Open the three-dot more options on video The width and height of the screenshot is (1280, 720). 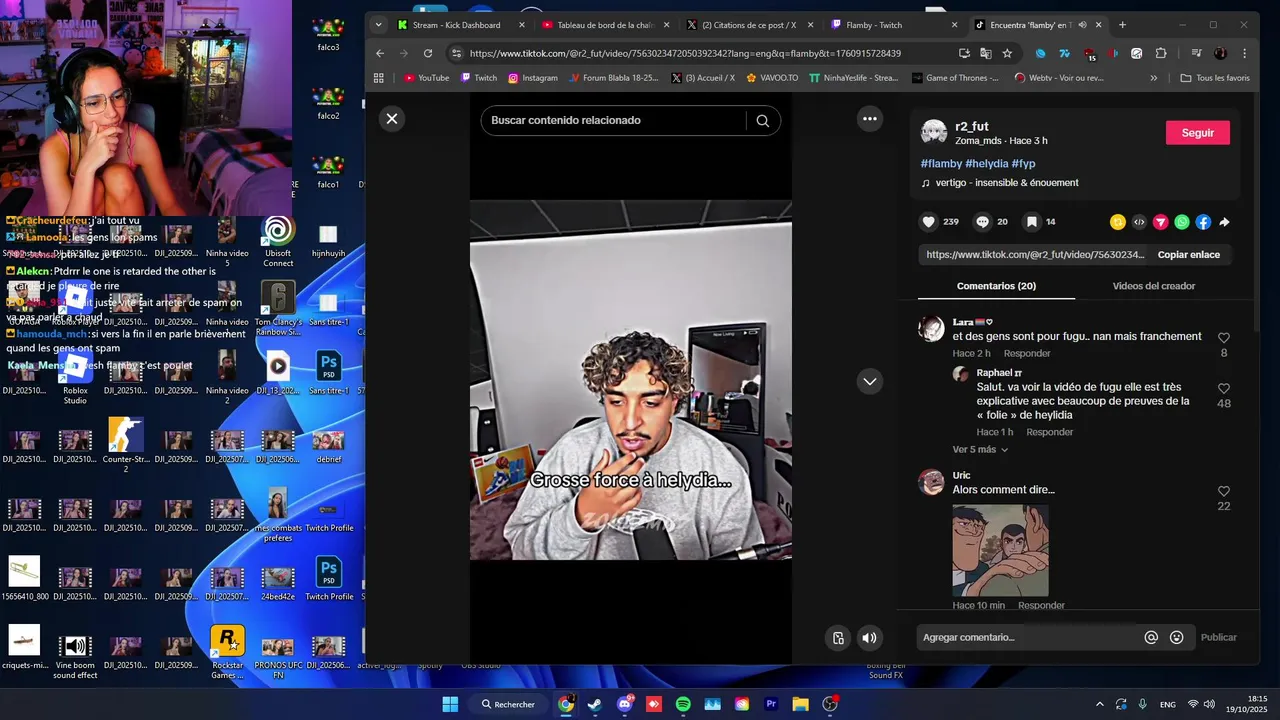pyautogui.click(x=870, y=119)
